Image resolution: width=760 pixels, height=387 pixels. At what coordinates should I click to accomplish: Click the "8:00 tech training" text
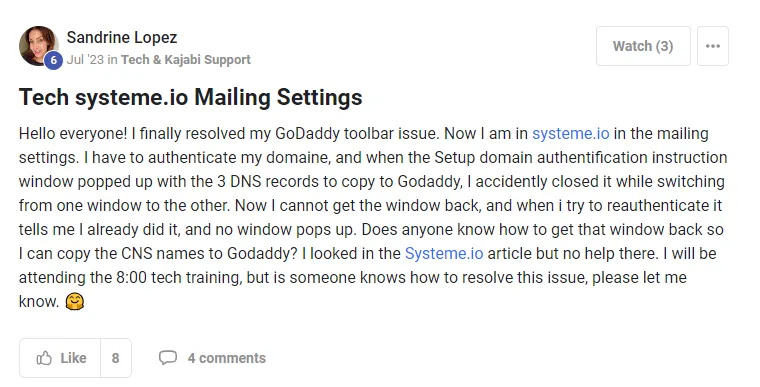[x=179, y=277]
